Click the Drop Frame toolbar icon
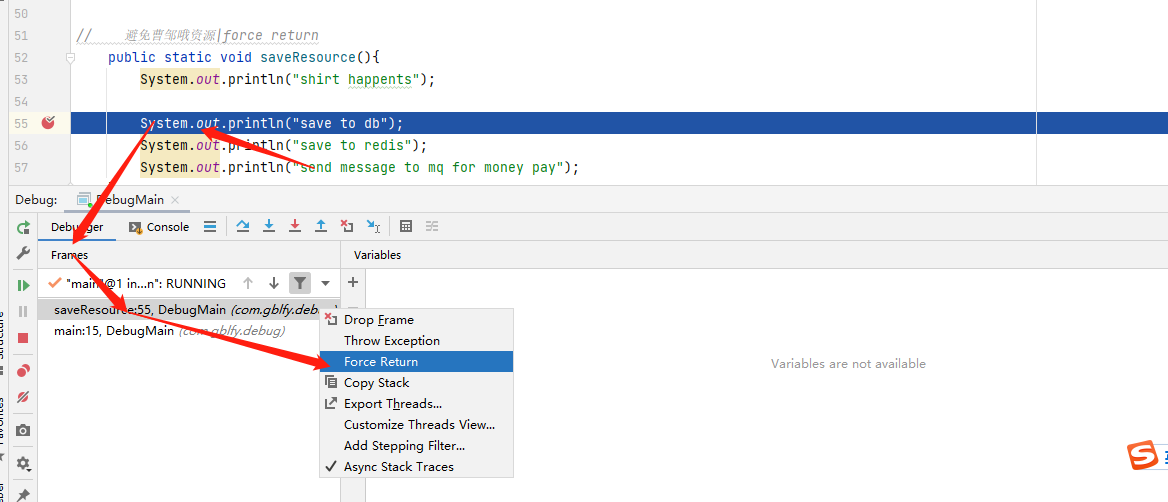Image resolution: width=1168 pixels, height=502 pixels. (346, 226)
